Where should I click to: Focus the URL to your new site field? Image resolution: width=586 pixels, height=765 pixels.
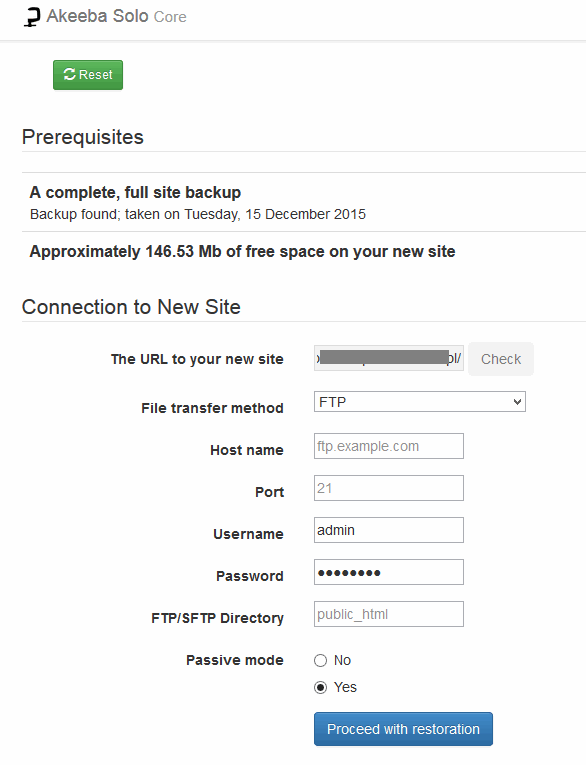pos(389,359)
